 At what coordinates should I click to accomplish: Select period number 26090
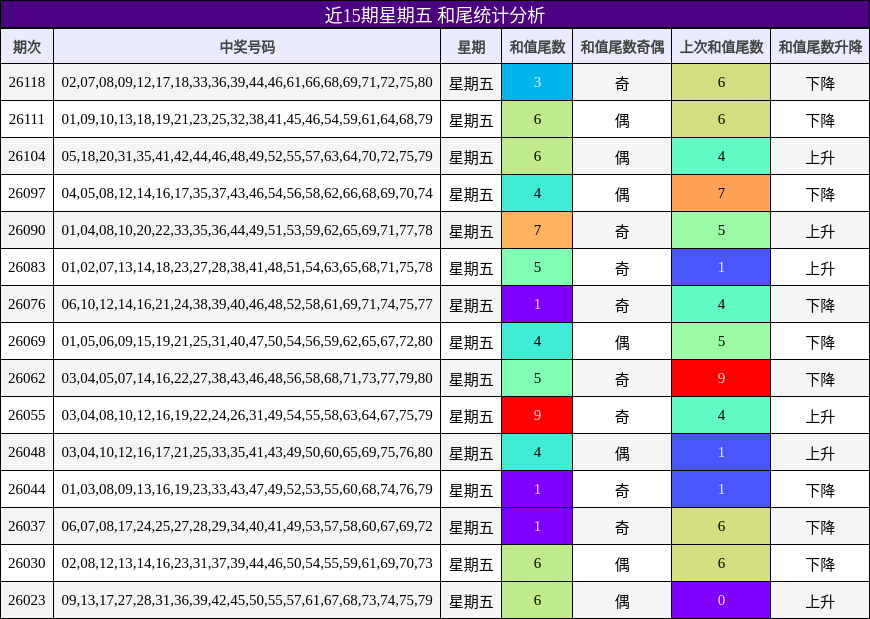pos(27,230)
